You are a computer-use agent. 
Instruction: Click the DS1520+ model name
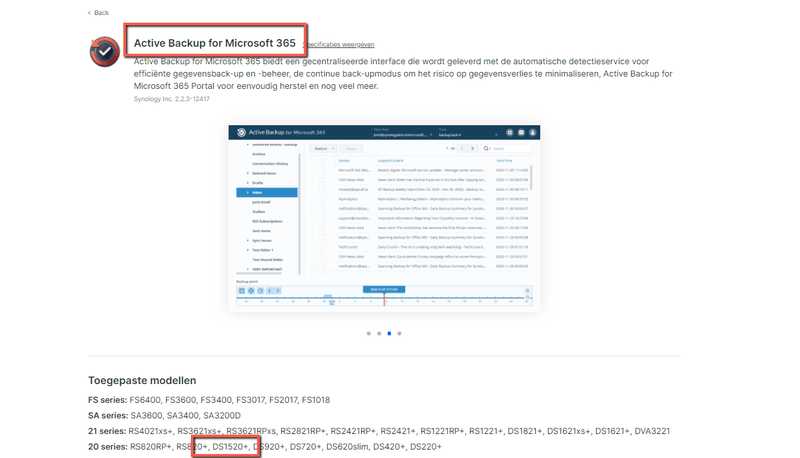pos(230,447)
